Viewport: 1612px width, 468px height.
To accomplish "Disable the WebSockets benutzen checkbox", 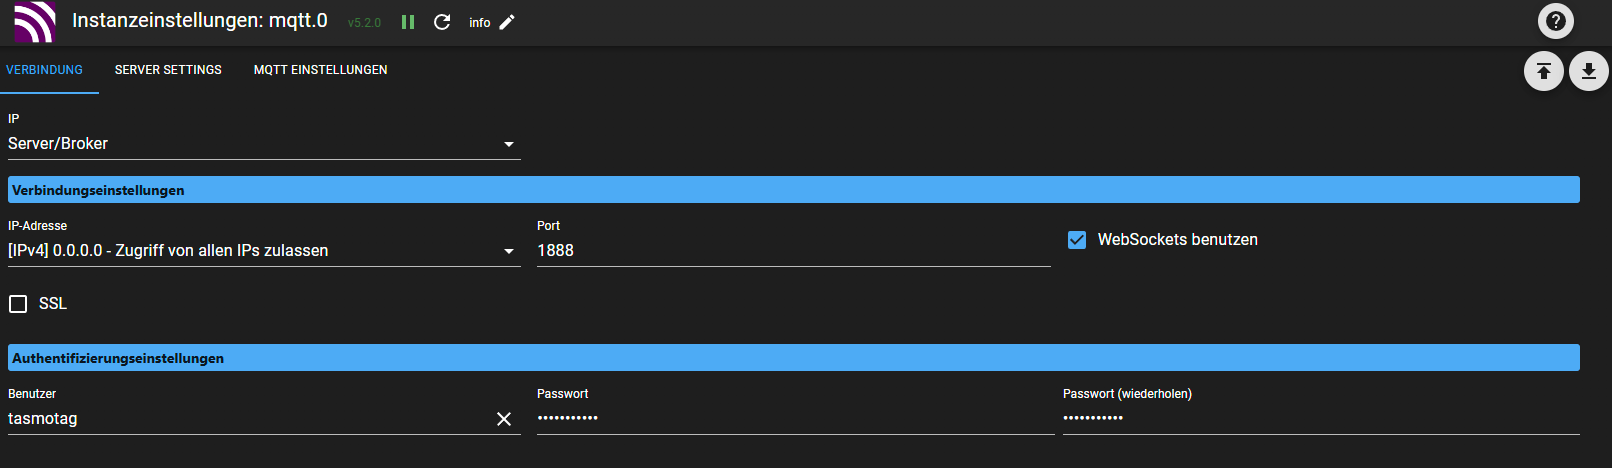I will [1077, 240].
